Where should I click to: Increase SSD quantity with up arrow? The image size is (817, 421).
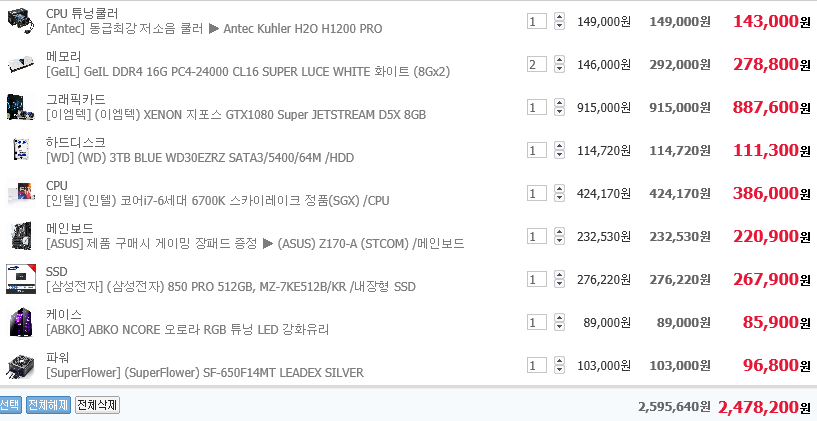[558, 275]
